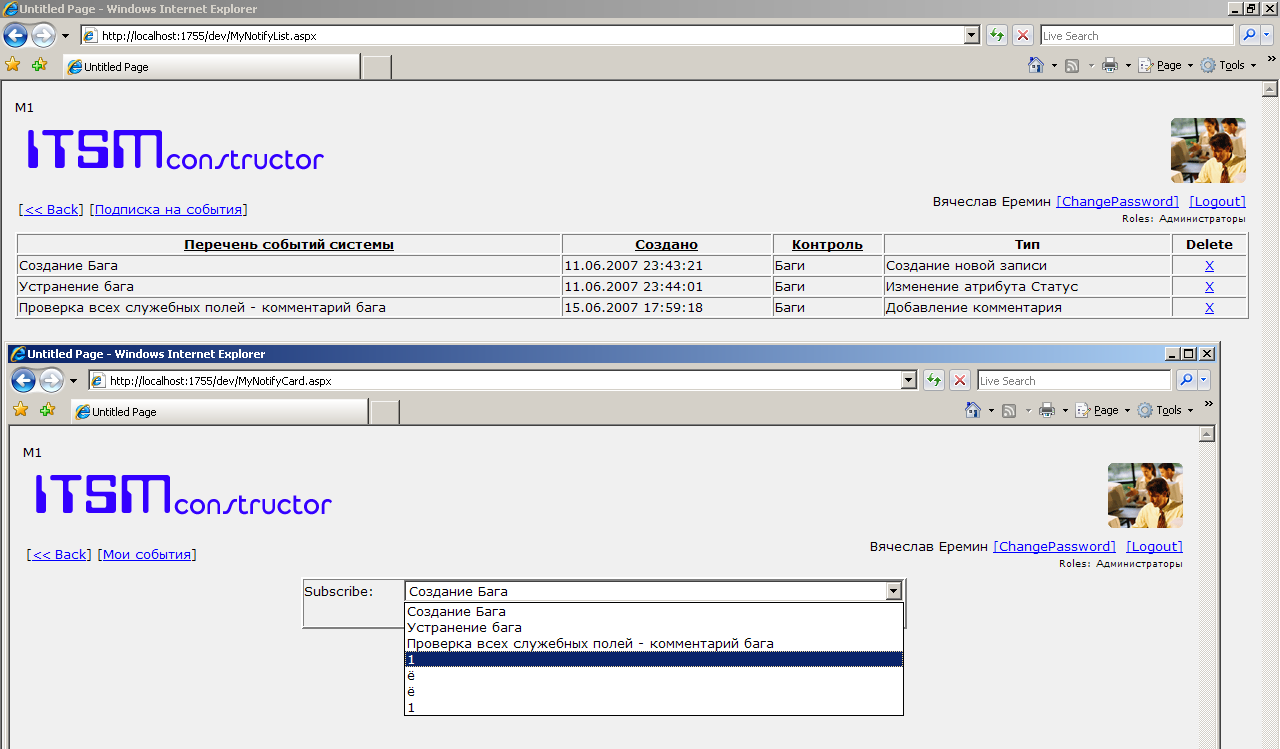Open Home button dropdown in MyNotifyList window

[1054, 66]
